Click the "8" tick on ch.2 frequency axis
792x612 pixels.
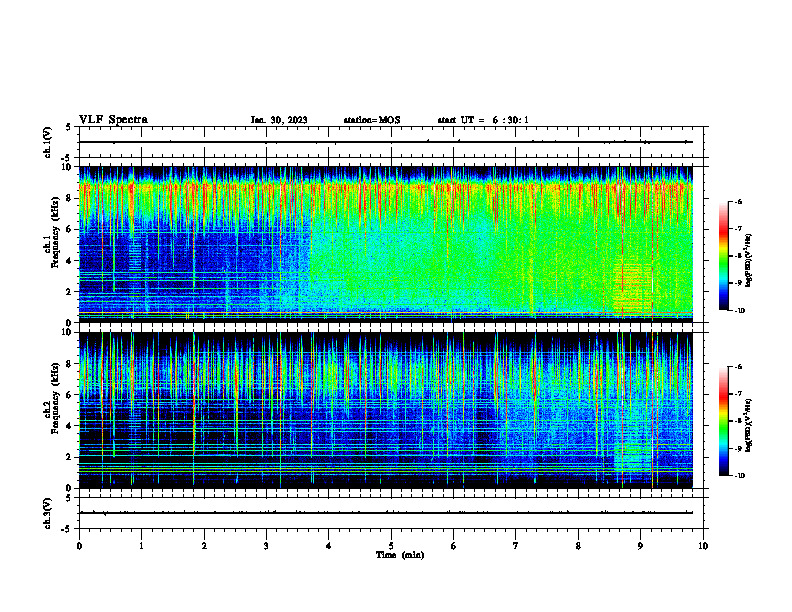[x=69, y=364]
